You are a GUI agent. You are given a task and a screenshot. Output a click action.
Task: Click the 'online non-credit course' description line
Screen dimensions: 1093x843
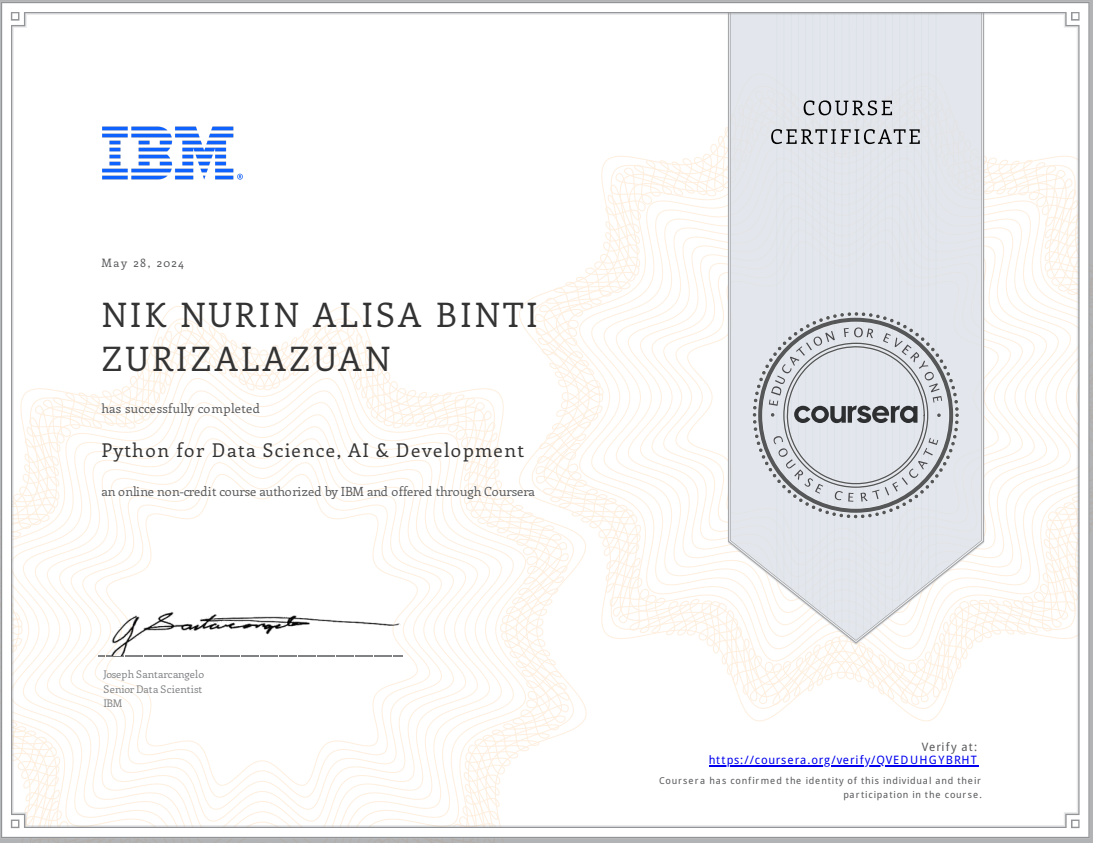pyautogui.click(x=318, y=492)
